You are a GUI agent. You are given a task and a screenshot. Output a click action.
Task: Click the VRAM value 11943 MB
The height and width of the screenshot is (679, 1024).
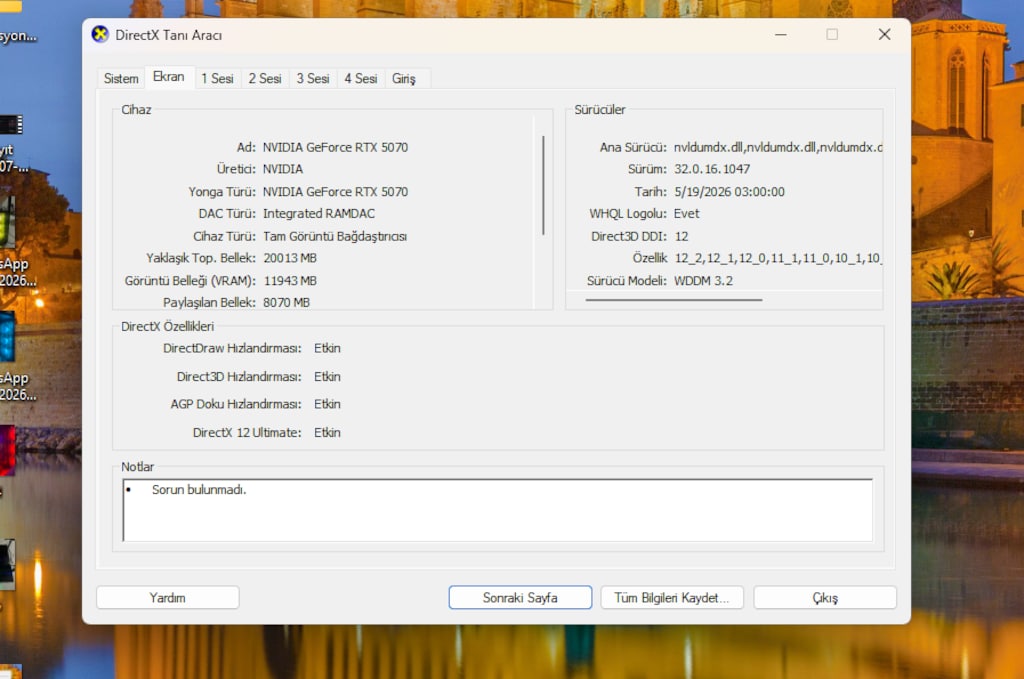coord(290,281)
